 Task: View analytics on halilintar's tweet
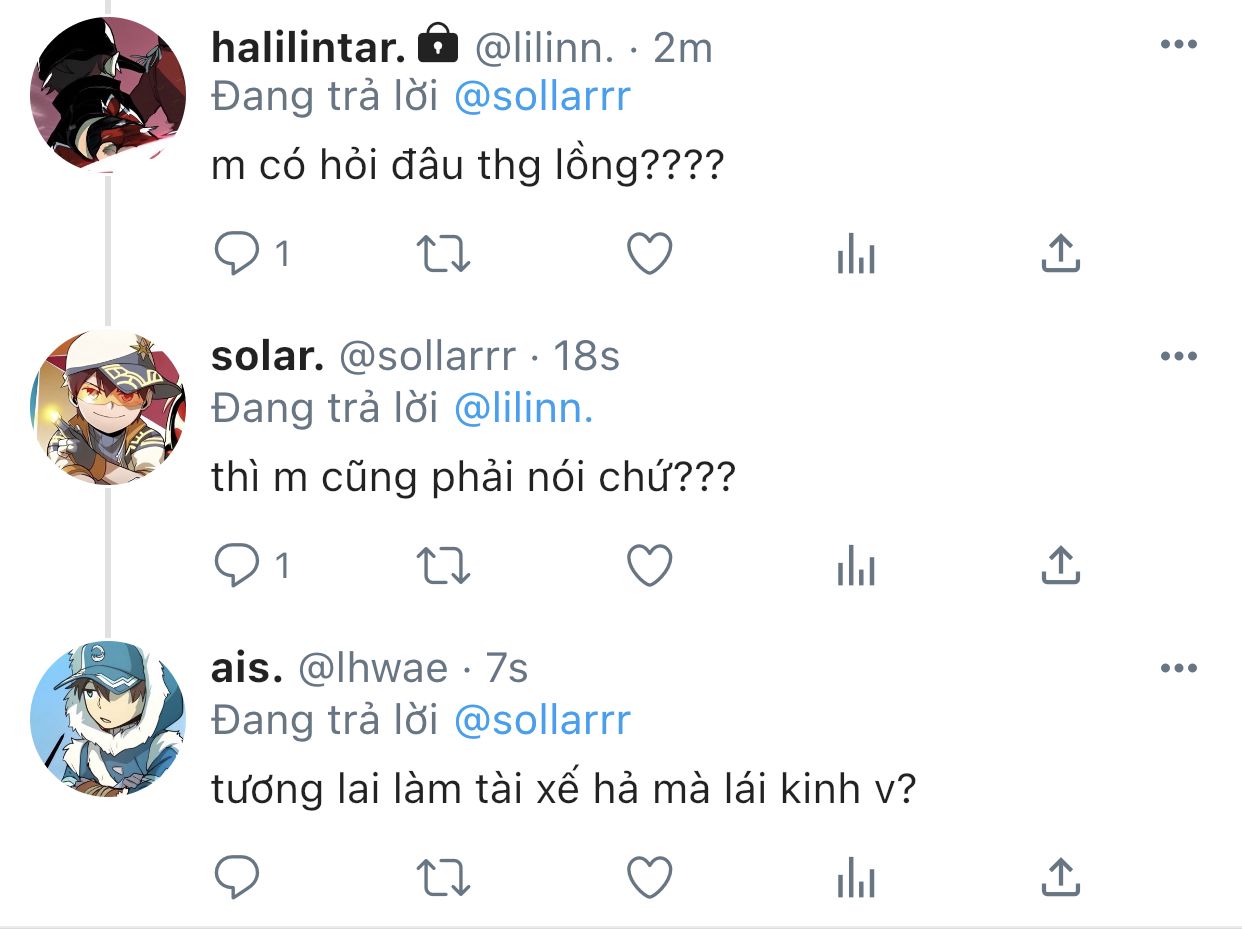pos(855,257)
